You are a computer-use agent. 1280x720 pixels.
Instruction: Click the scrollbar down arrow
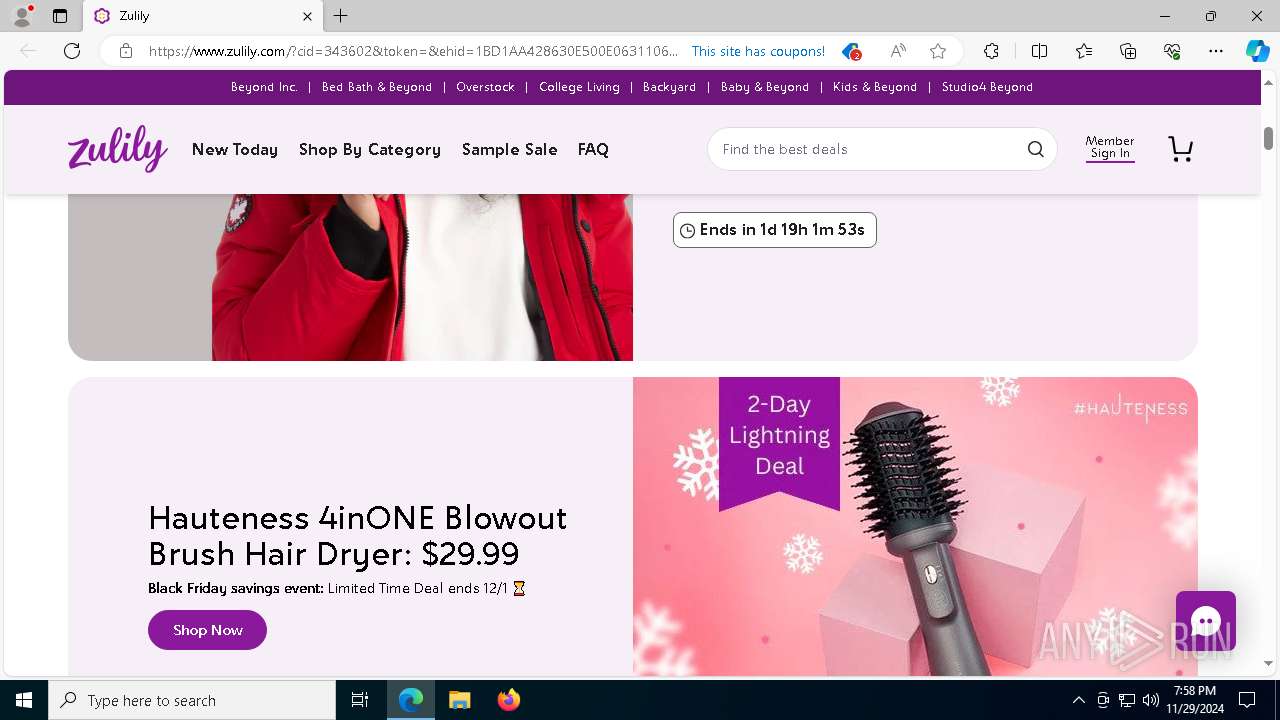(1268, 663)
